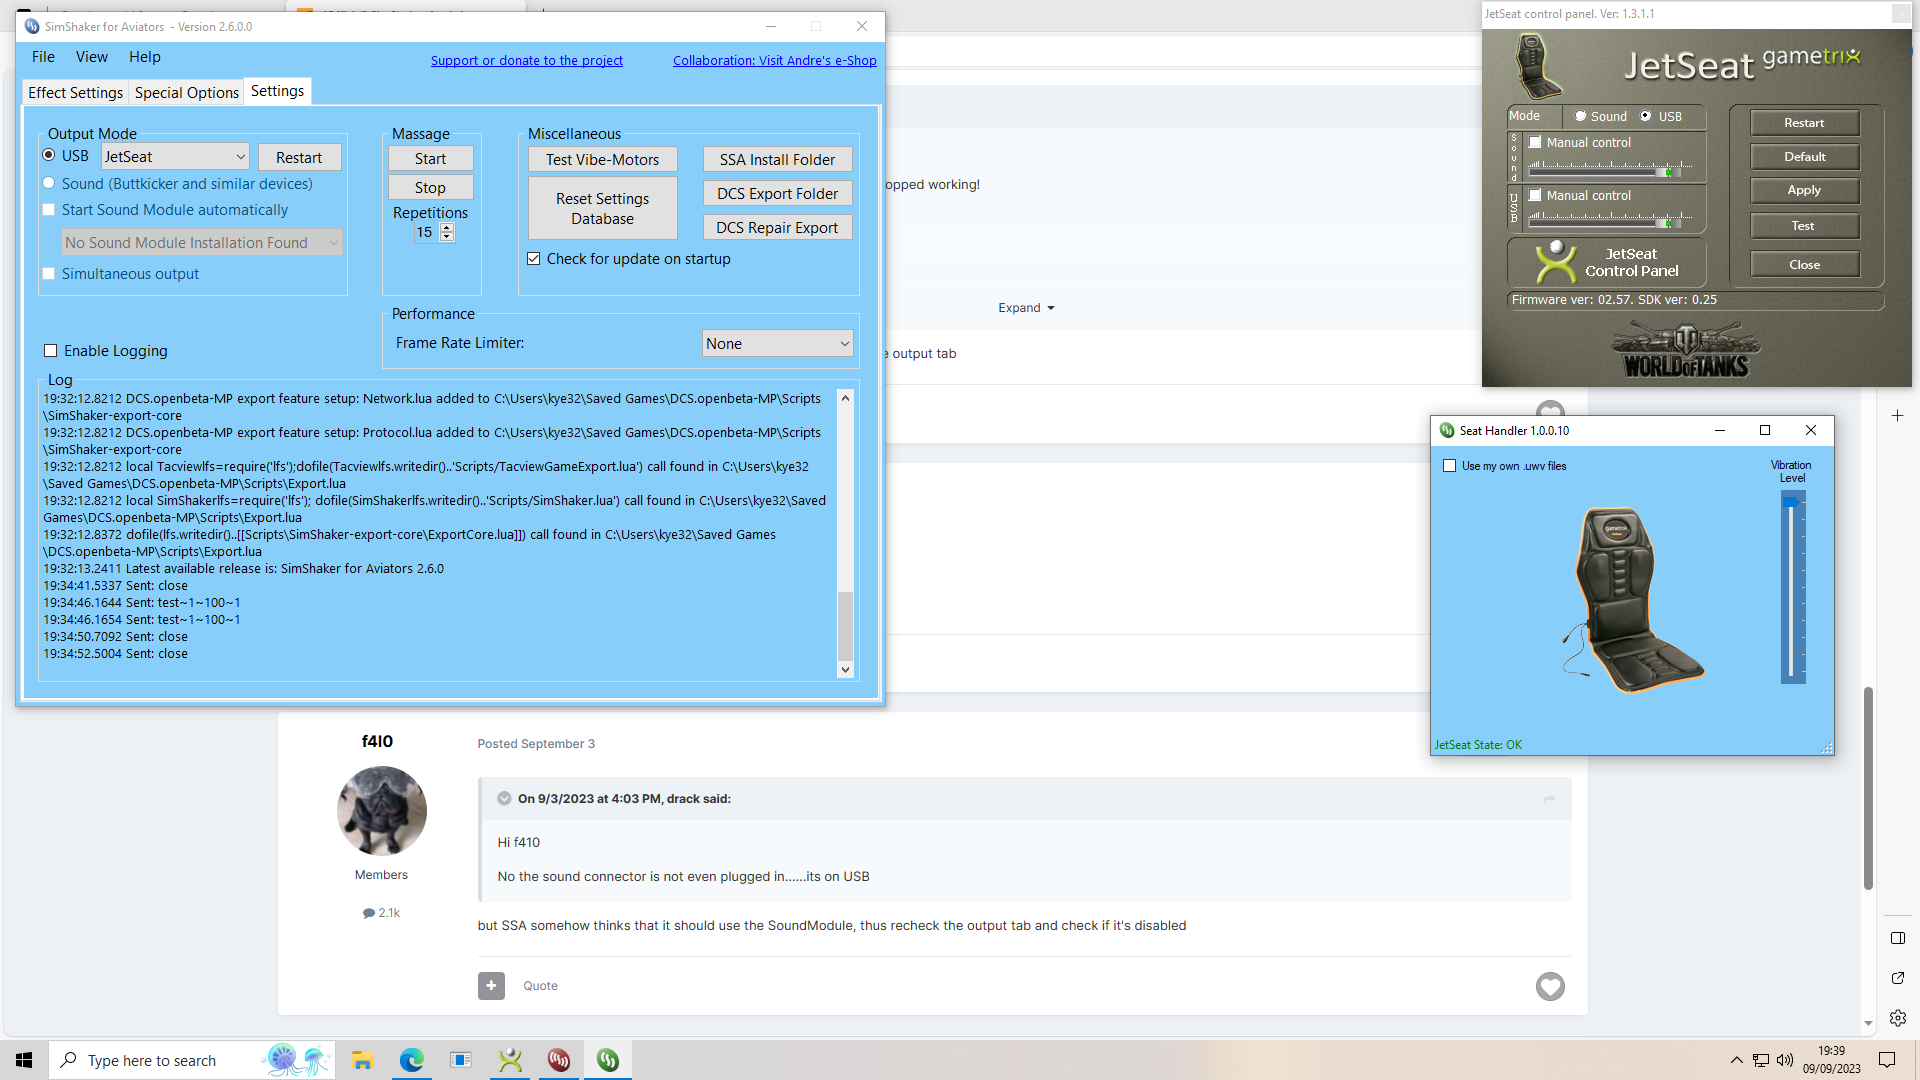Click the Seat Handler title bar icon
The height and width of the screenshot is (1080, 1920).
click(1447, 430)
